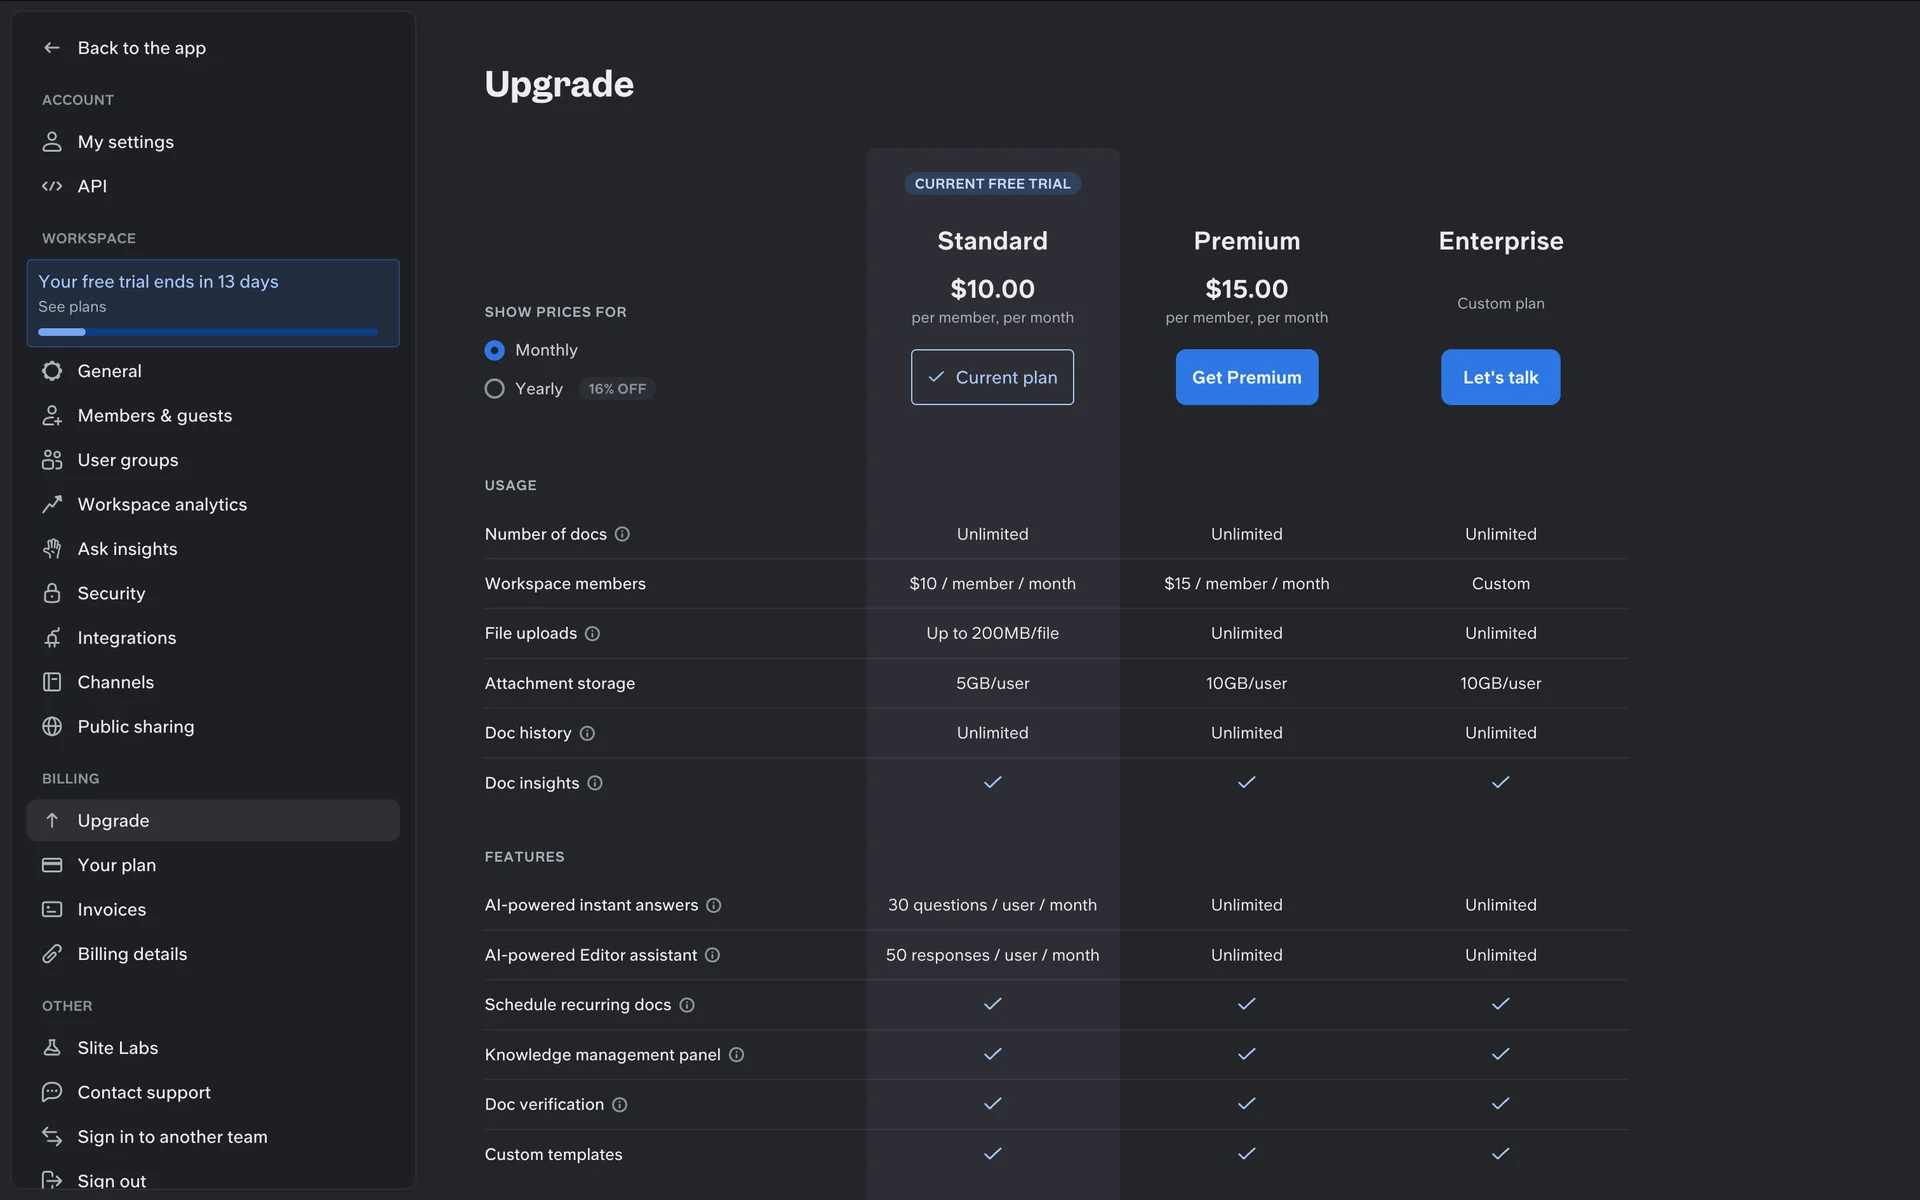Click the back arrow icon

click(x=52, y=48)
